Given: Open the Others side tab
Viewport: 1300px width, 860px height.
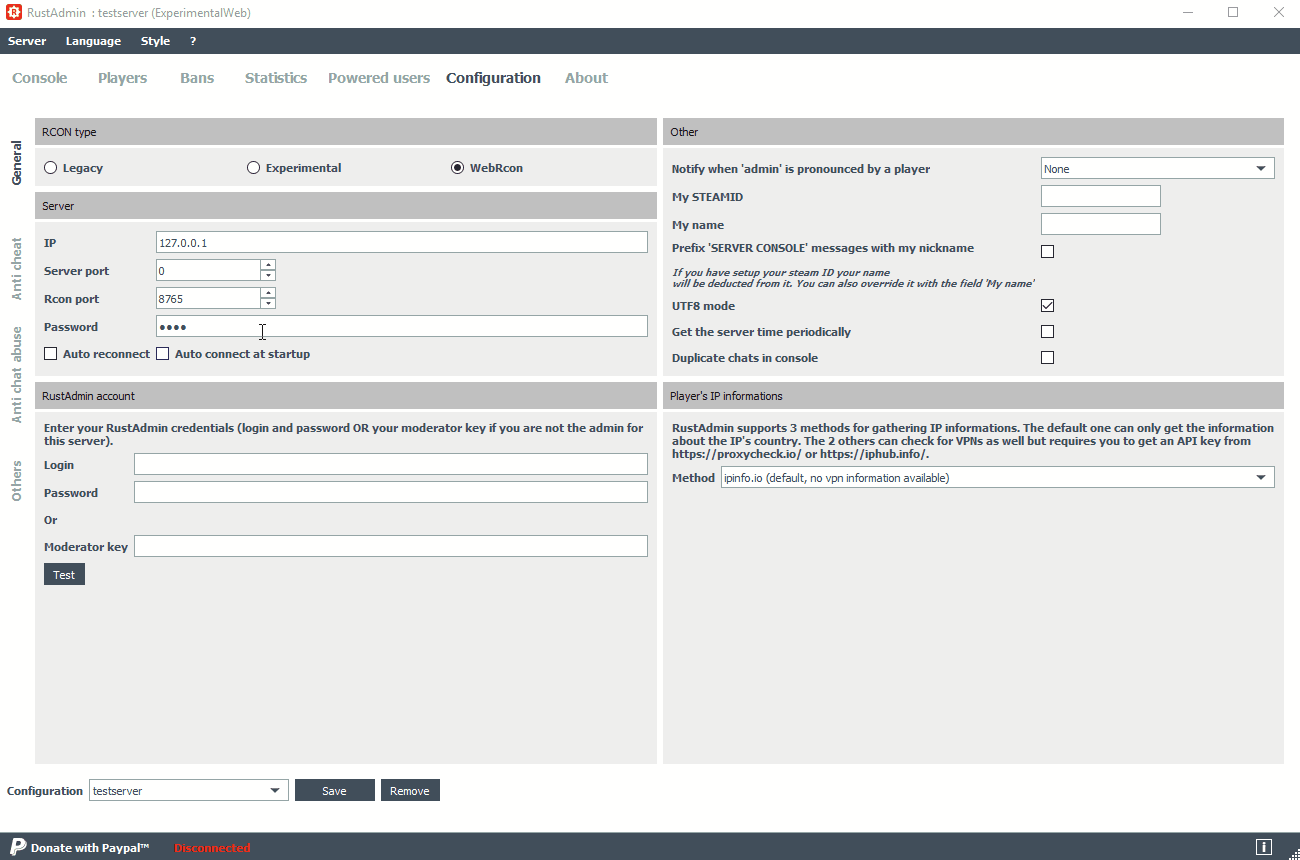Looking at the screenshot, I should [x=17, y=481].
